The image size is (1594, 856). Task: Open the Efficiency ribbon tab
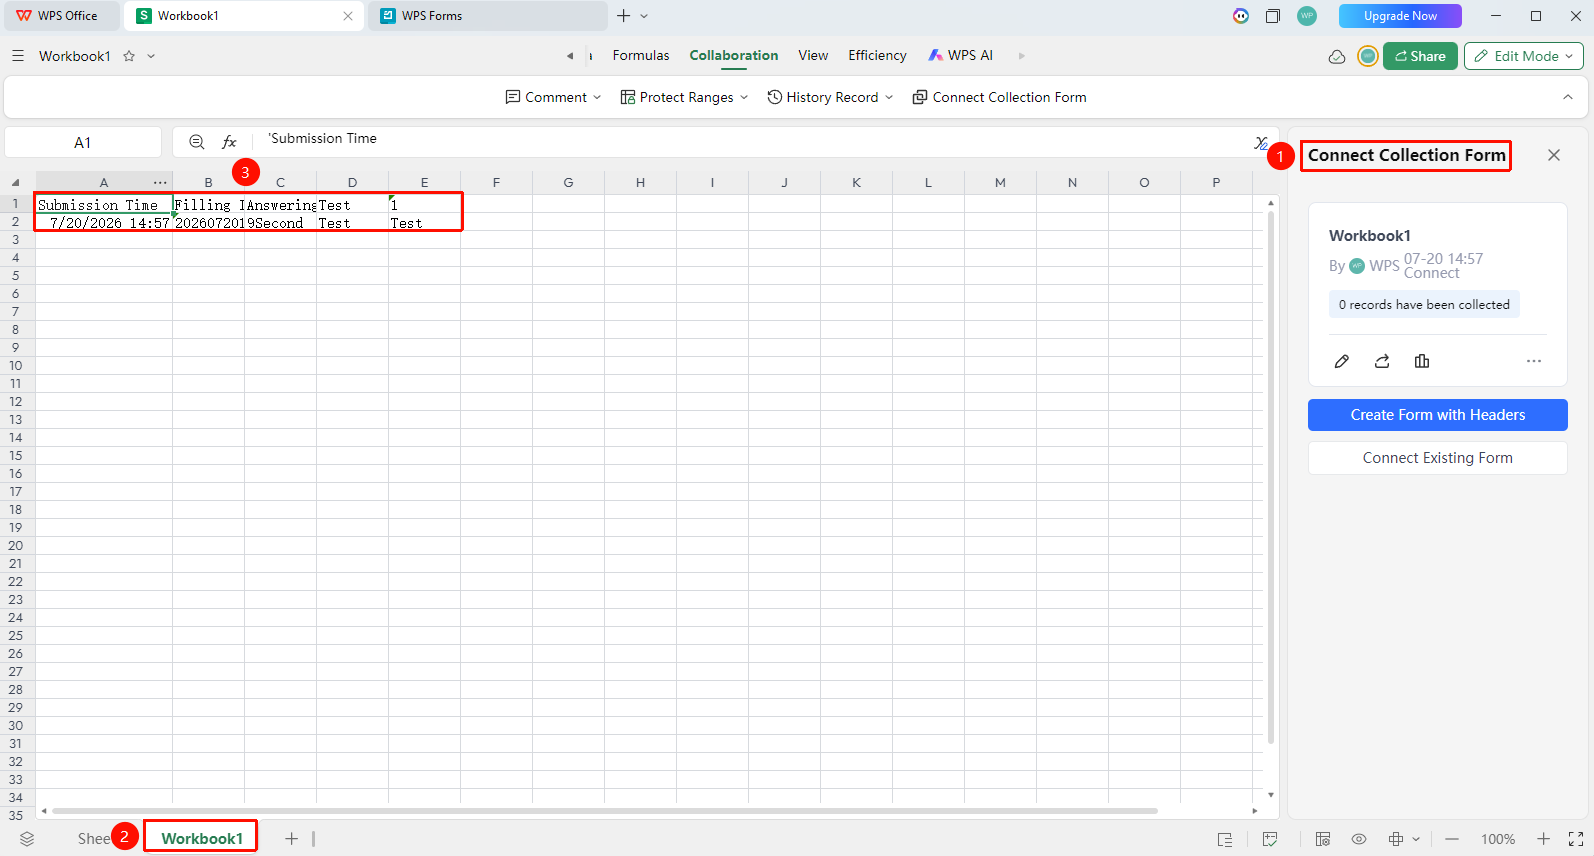pyautogui.click(x=877, y=56)
